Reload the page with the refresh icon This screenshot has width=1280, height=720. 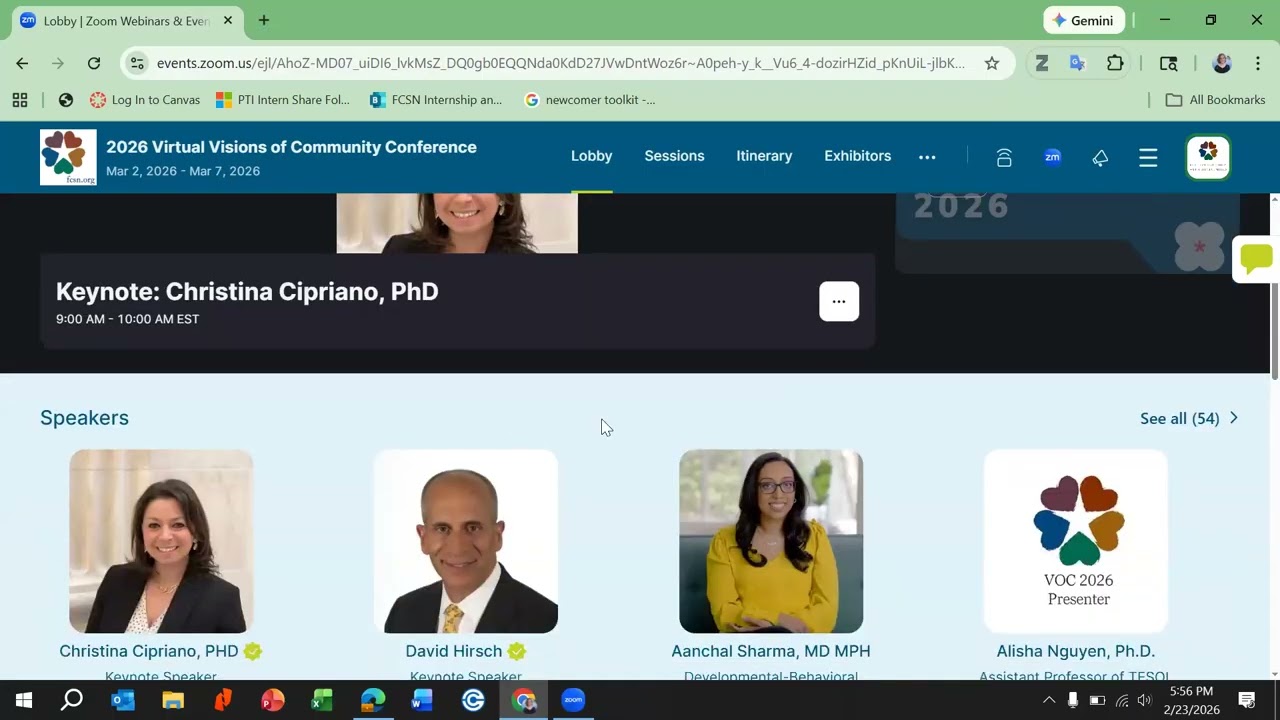pos(94,63)
